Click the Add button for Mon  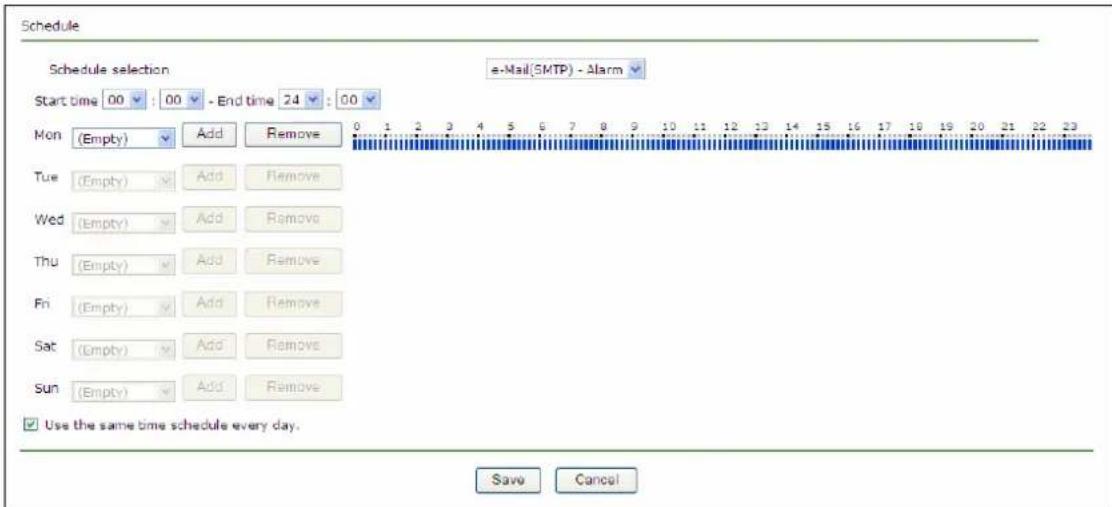209,134
